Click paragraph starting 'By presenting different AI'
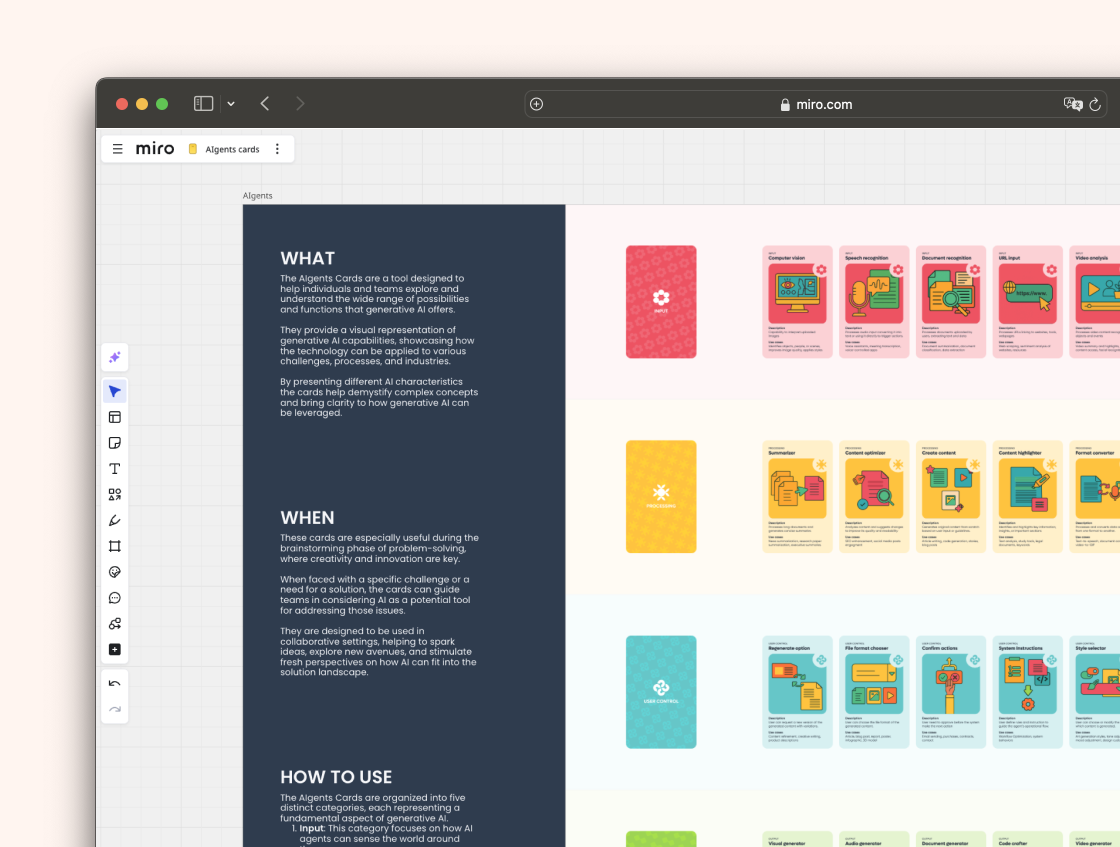Viewport: 1120px width, 847px height. click(379, 397)
